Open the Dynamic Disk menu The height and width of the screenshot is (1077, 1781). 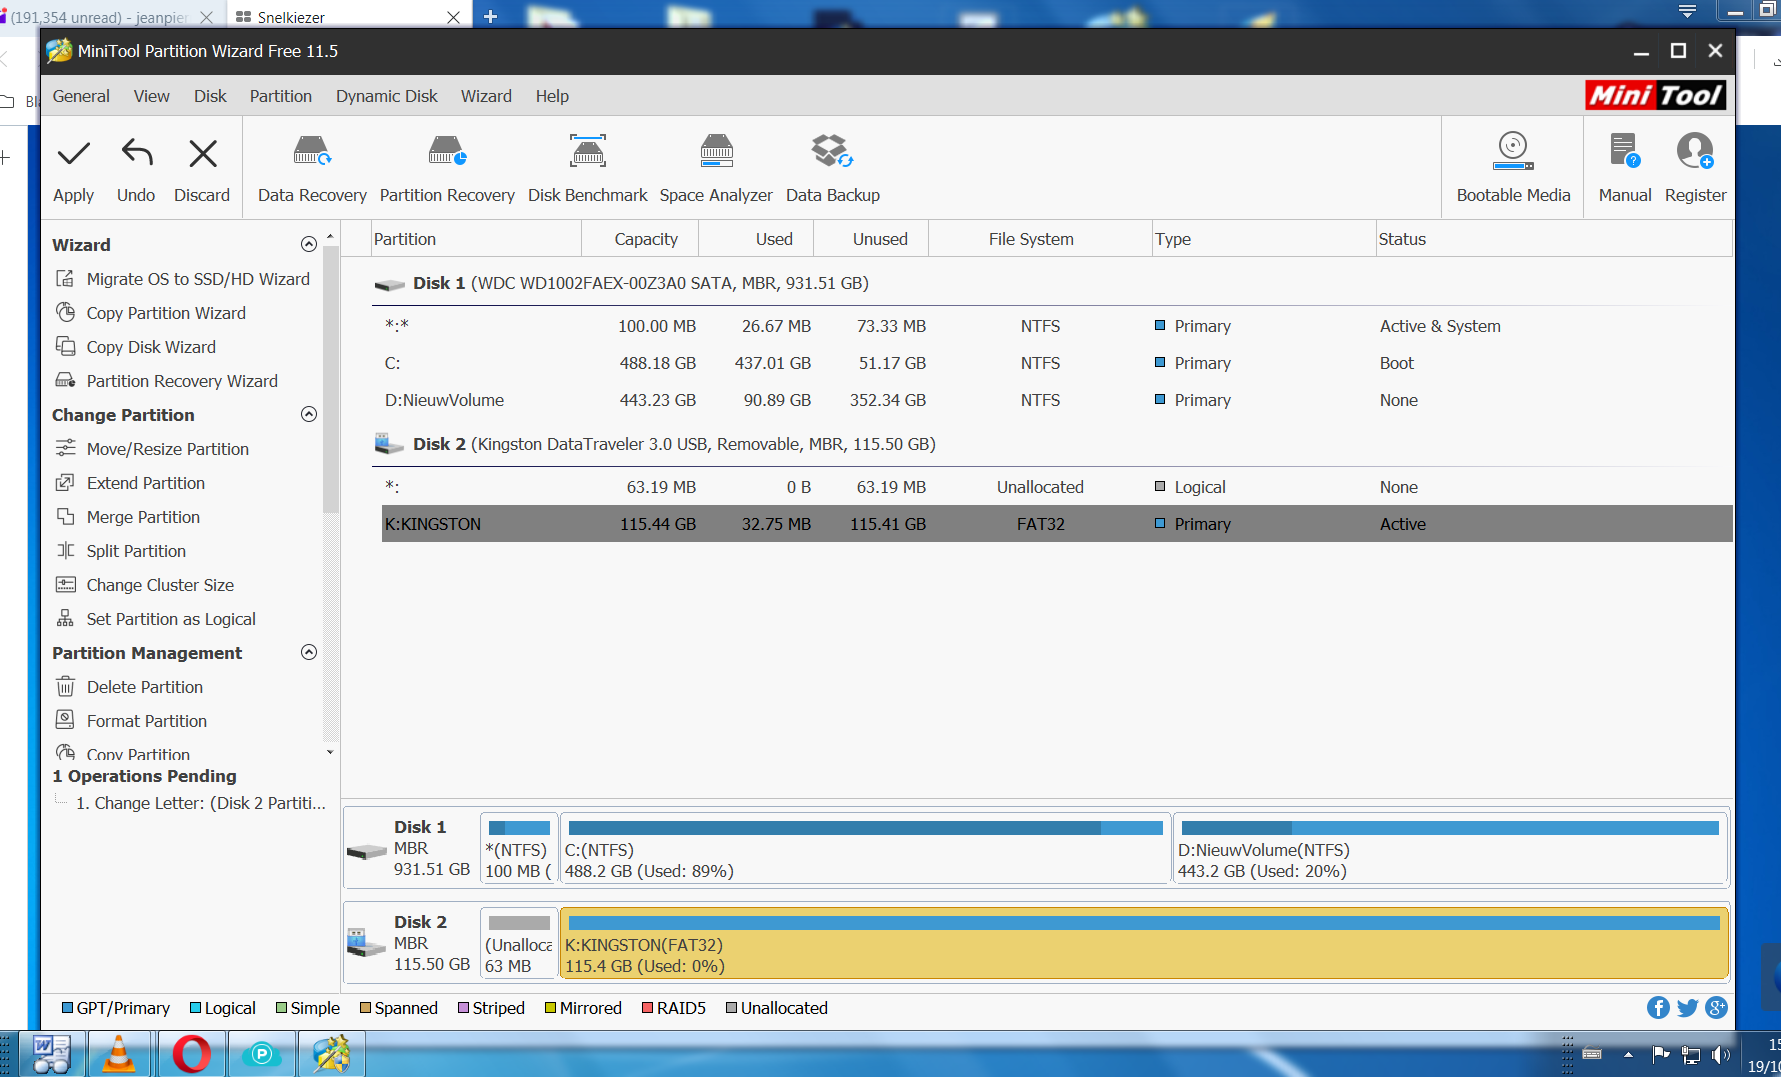coord(386,96)
